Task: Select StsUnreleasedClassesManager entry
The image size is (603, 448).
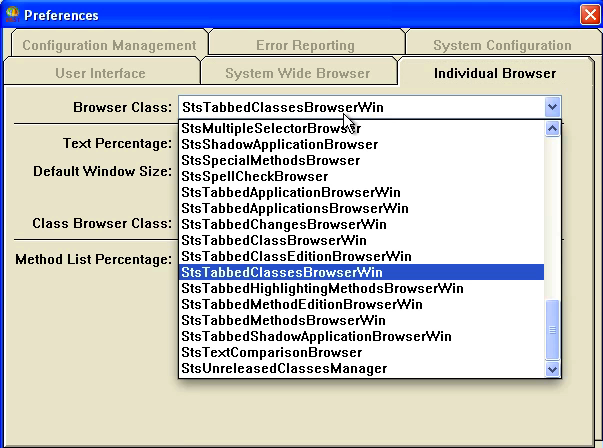Action: [362, 368]
